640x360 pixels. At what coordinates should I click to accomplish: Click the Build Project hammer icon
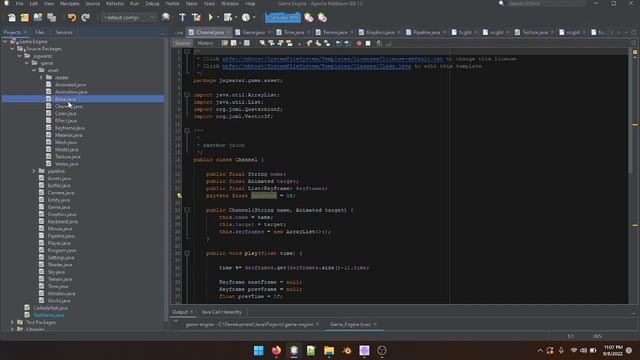coord(182,18)
